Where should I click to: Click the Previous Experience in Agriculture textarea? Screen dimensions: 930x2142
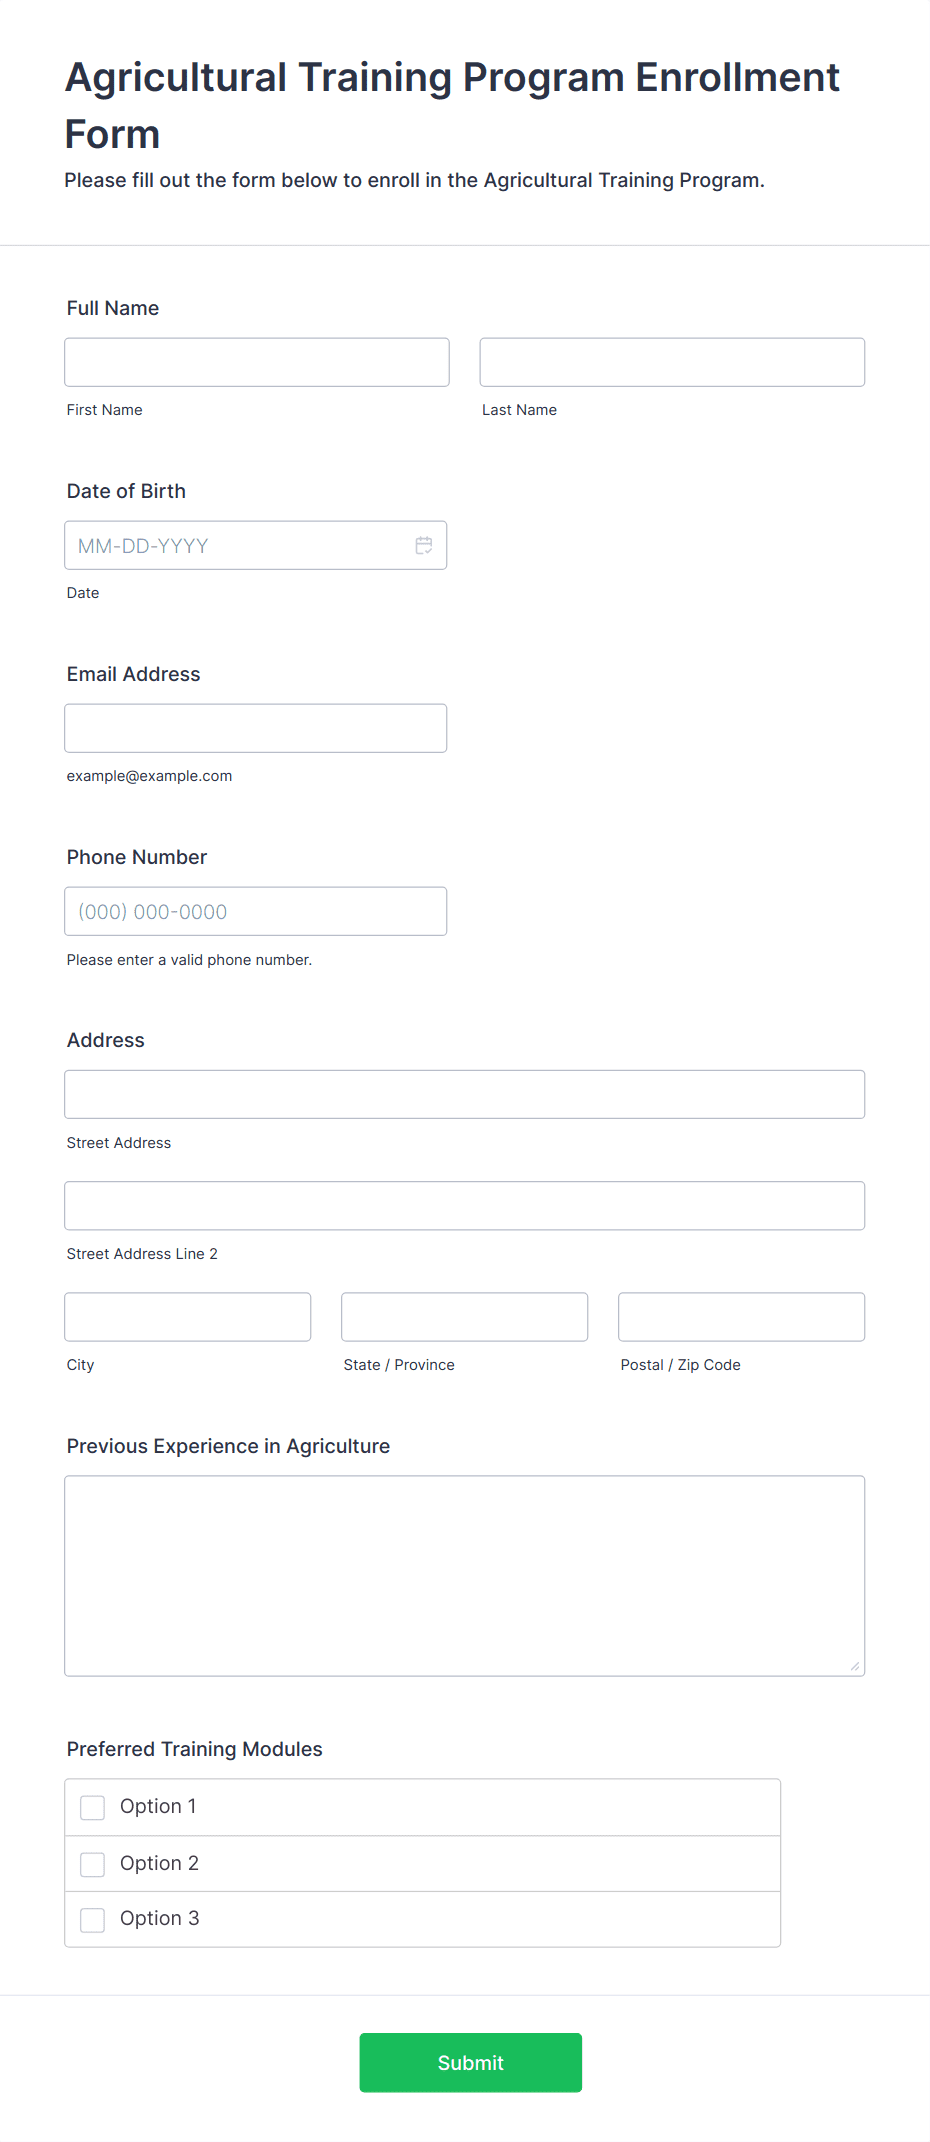pos(465,1576)
